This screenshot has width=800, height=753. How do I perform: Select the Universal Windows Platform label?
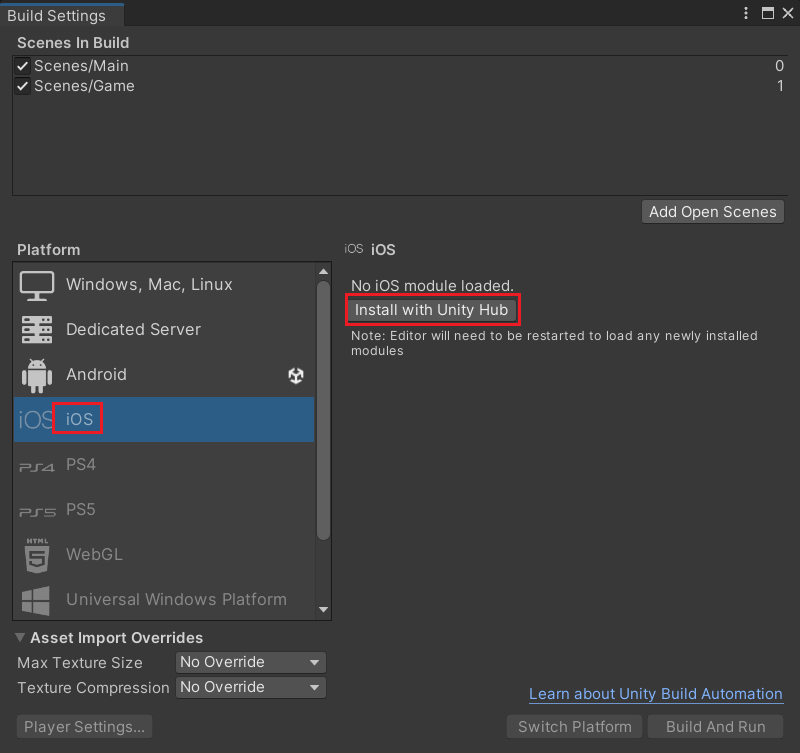177,599
